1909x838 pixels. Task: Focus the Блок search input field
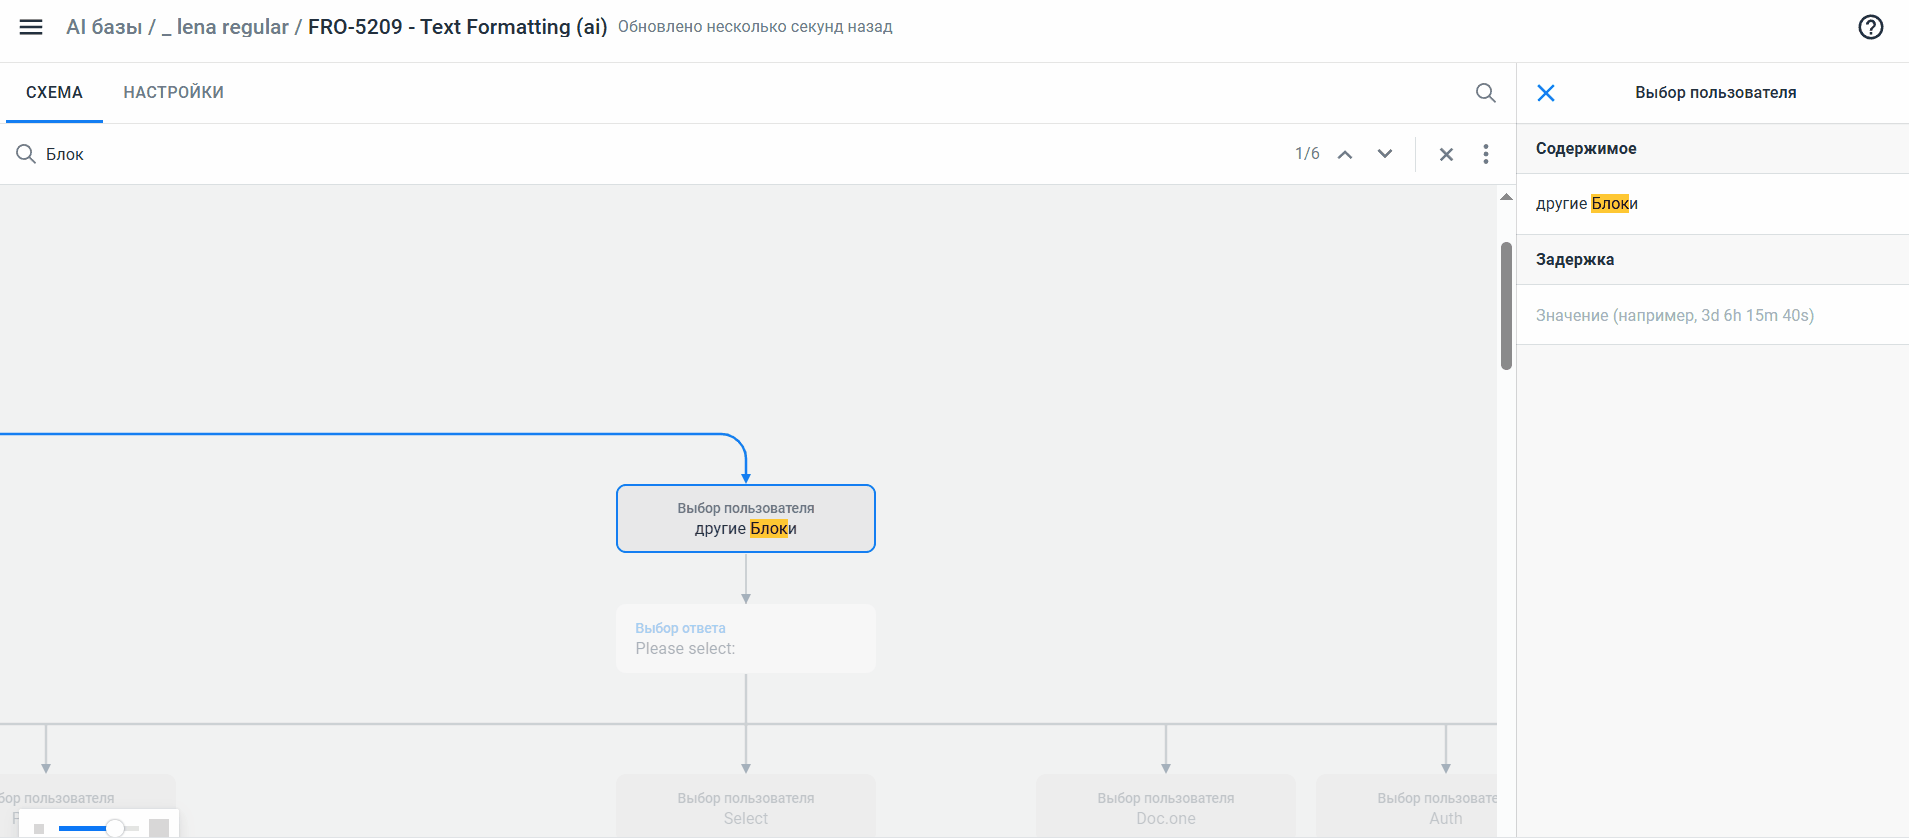(x=600, y=154)
